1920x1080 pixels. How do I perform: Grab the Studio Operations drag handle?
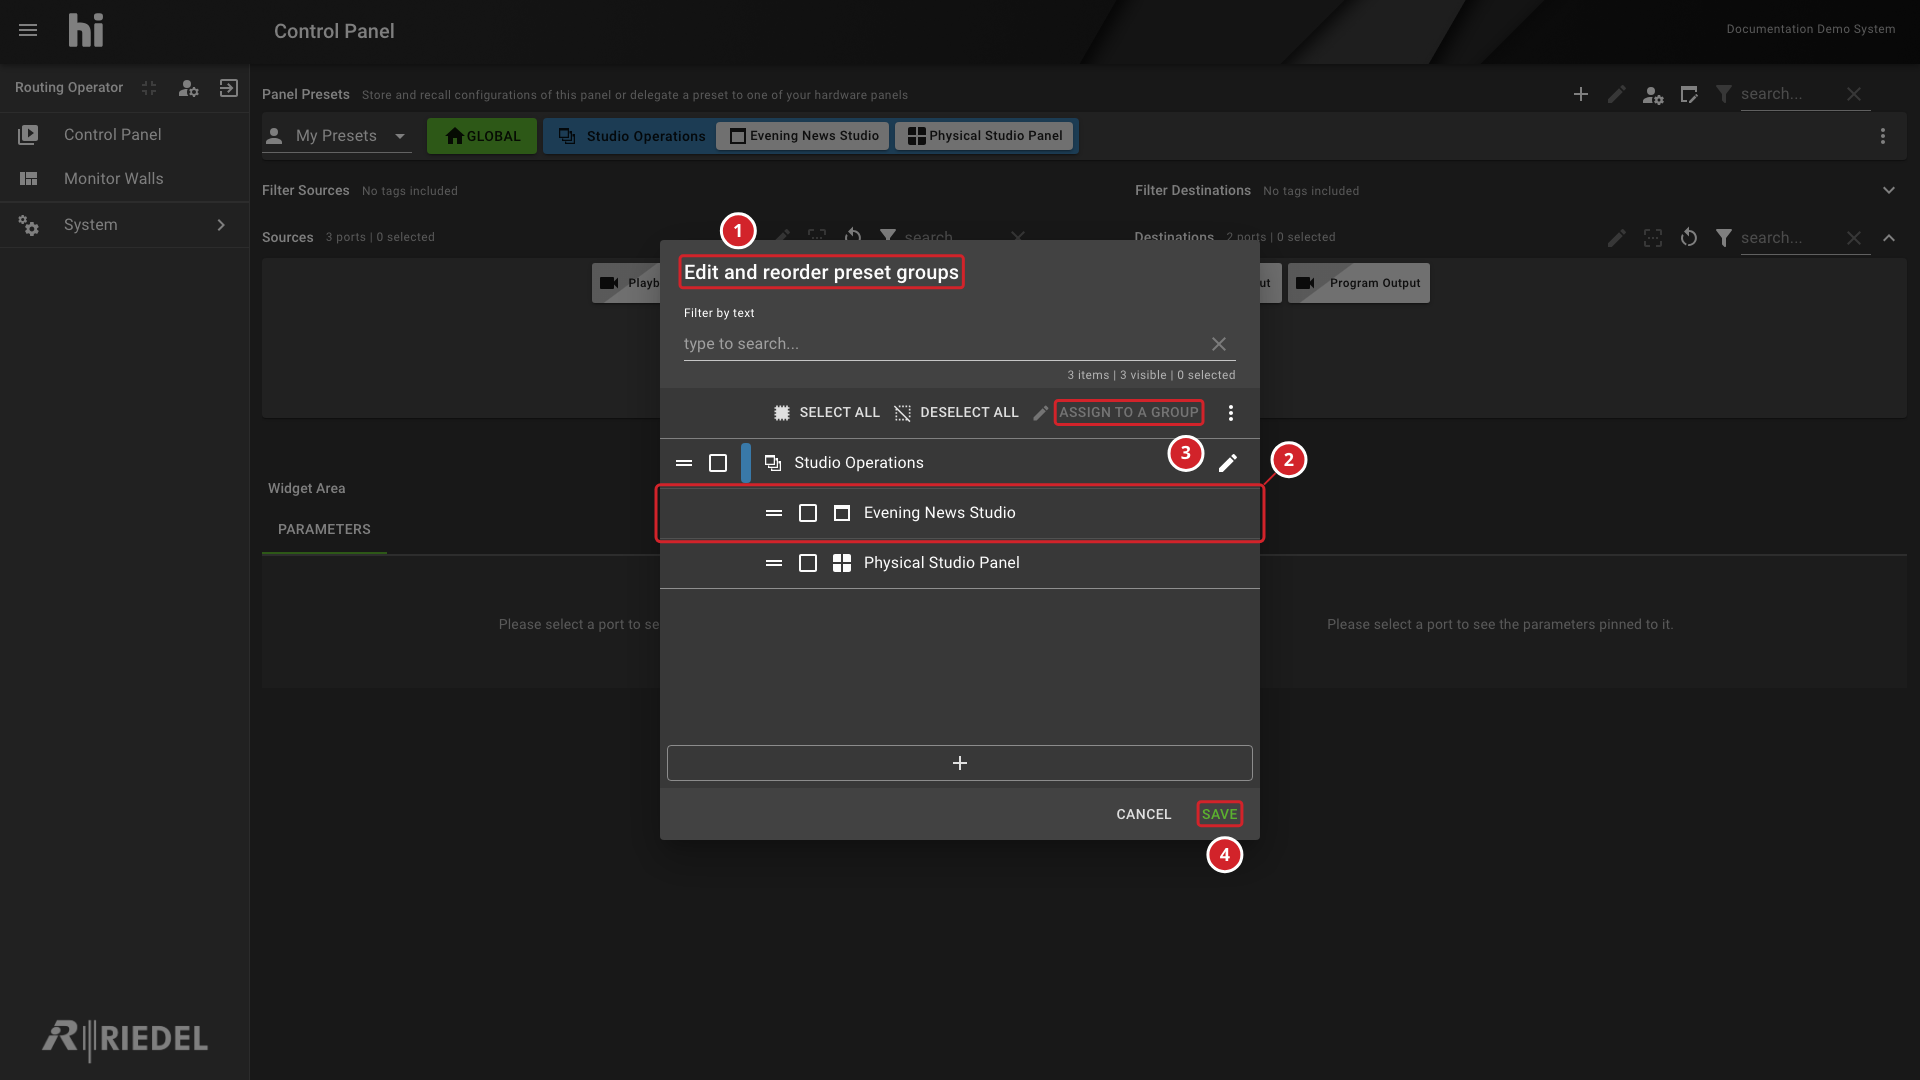pos(684,463)
